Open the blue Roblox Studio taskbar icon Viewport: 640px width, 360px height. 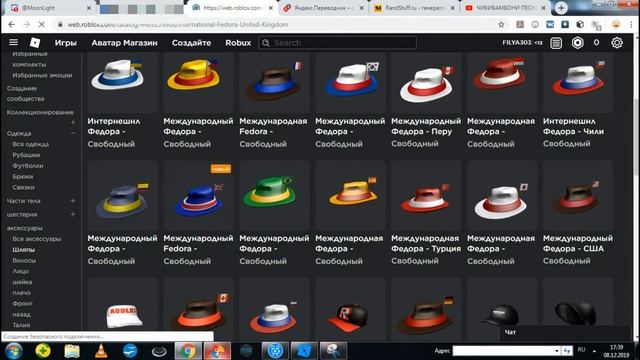[x=304, y=351]
